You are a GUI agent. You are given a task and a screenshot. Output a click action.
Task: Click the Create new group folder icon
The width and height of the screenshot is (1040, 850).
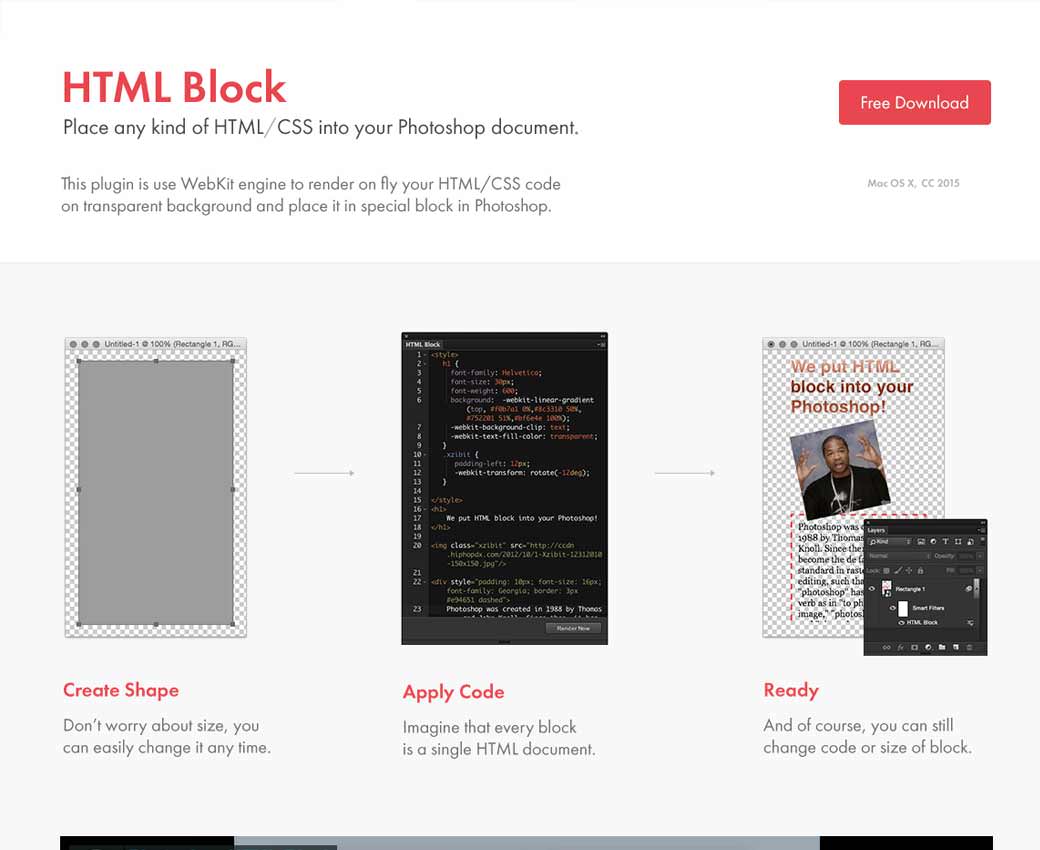pos(942,647)
